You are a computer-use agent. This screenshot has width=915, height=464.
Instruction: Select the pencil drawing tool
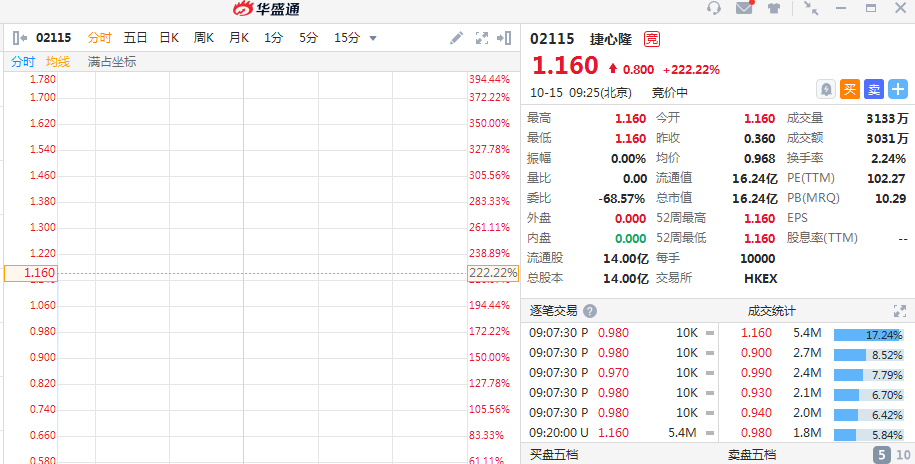pyautogui.click(x=456, y=39)
